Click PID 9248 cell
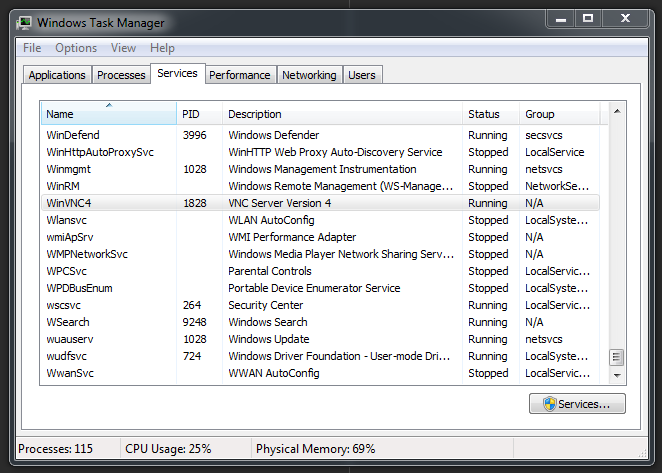This screenshot has height=473, width=662. click(194, 322)
